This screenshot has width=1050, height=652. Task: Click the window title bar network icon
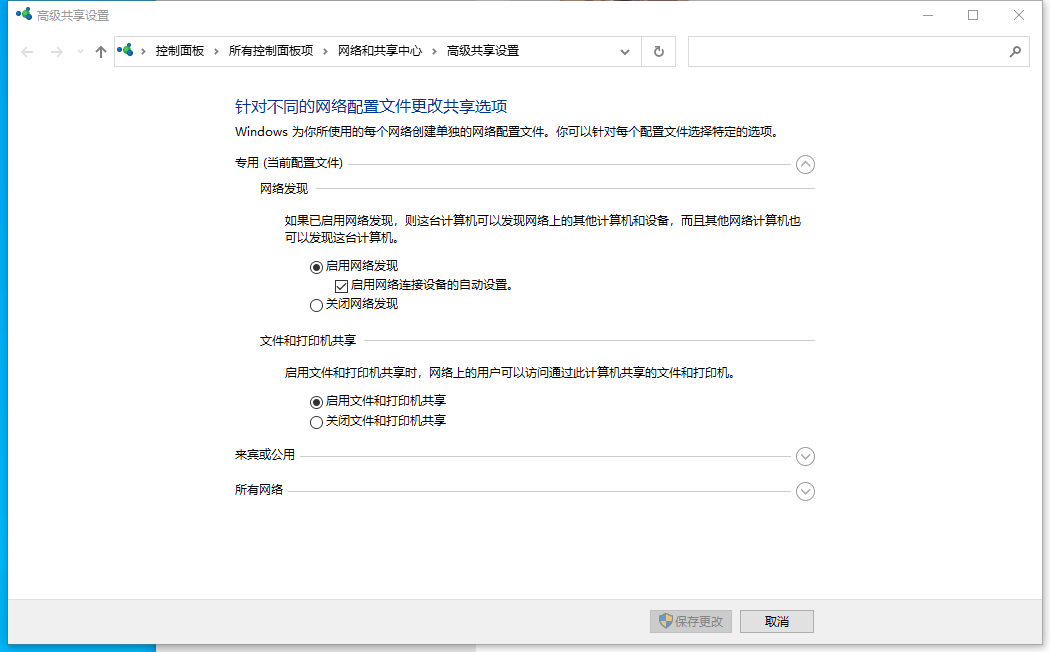pos(23,15)
